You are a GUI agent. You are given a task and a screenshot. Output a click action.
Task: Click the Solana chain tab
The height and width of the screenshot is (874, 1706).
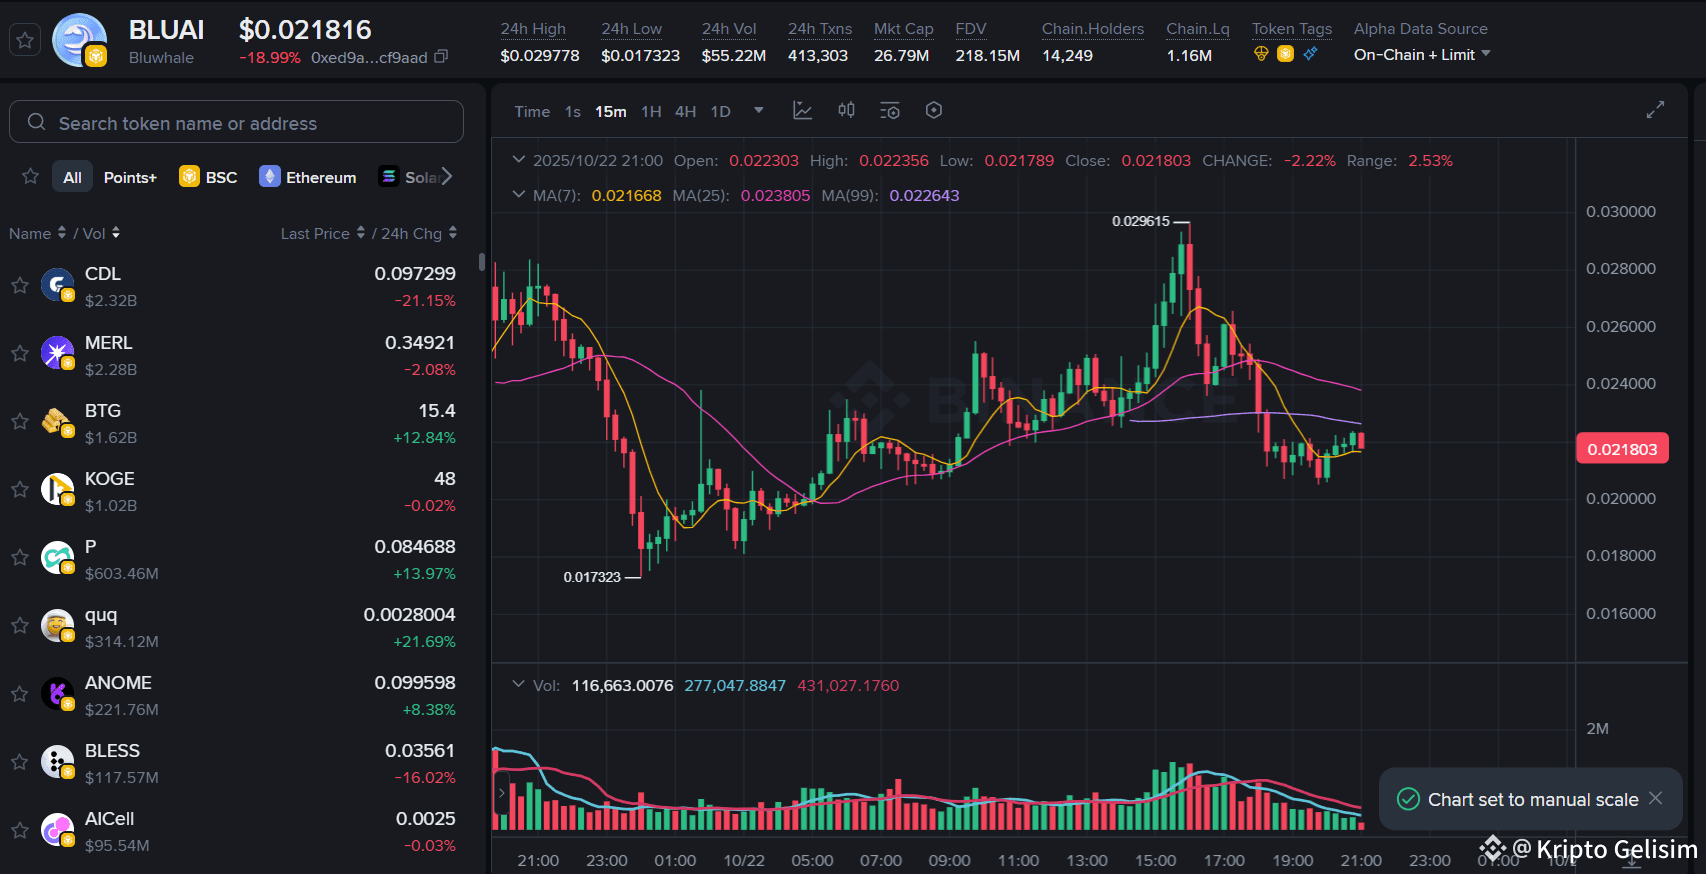pyautogui.click(x=410, y=177)
